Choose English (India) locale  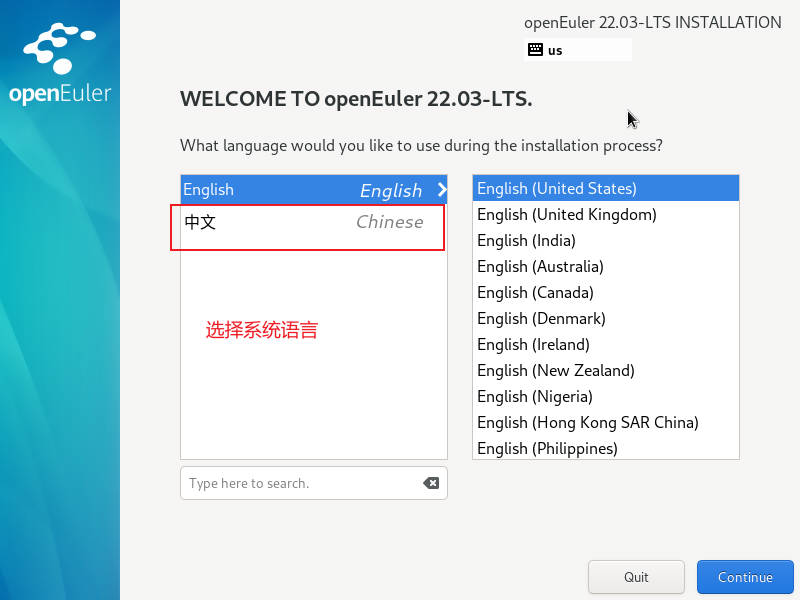(x=606, y=240)
